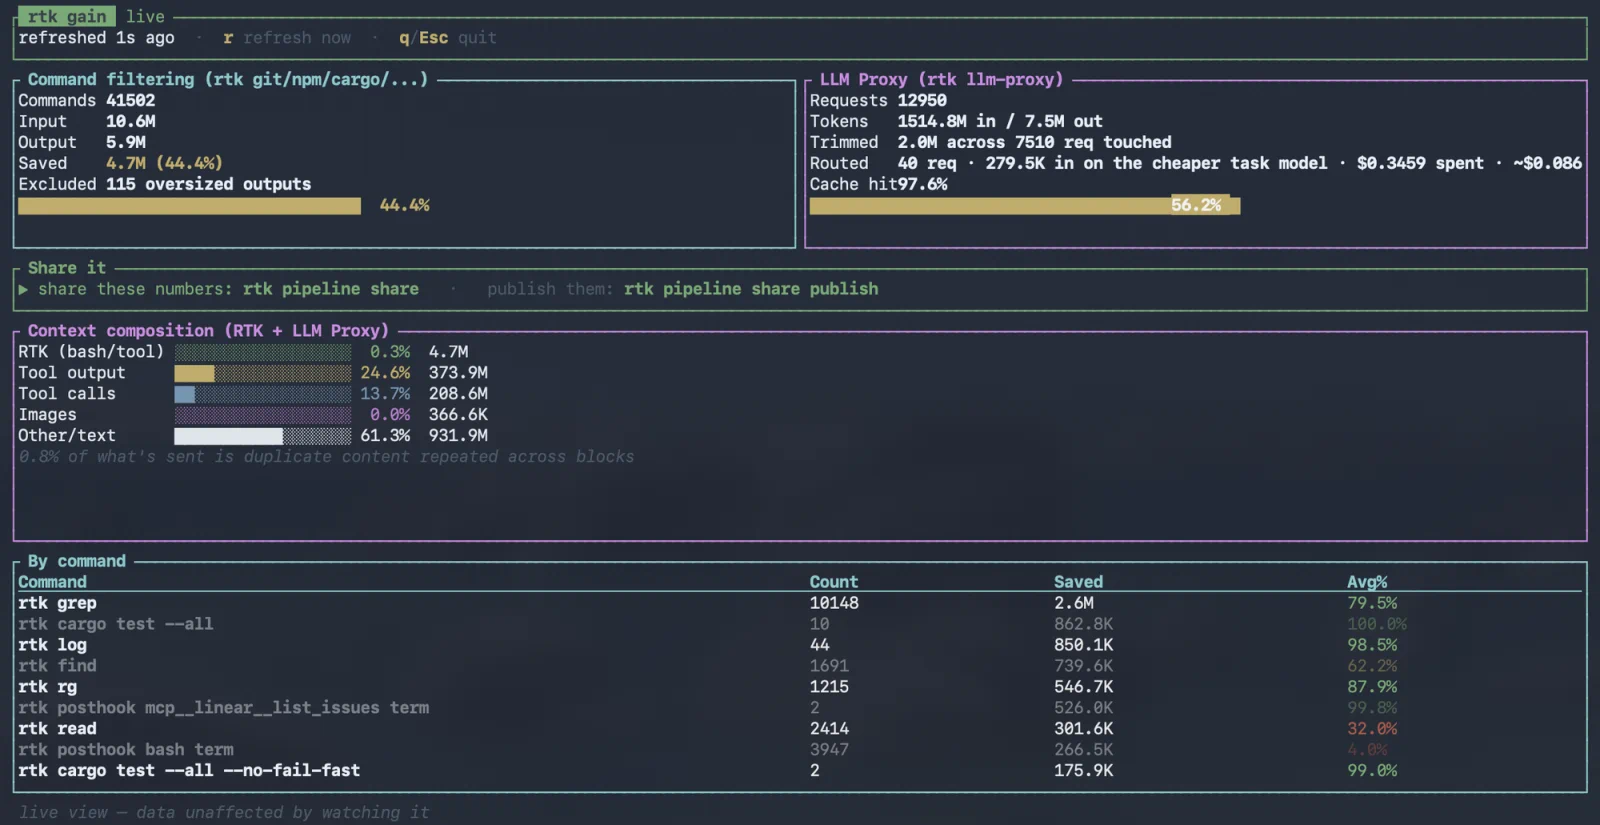Click the 'live view' footer note
The width and height of the screenshot is (1600, 825).
click(224, 812)
